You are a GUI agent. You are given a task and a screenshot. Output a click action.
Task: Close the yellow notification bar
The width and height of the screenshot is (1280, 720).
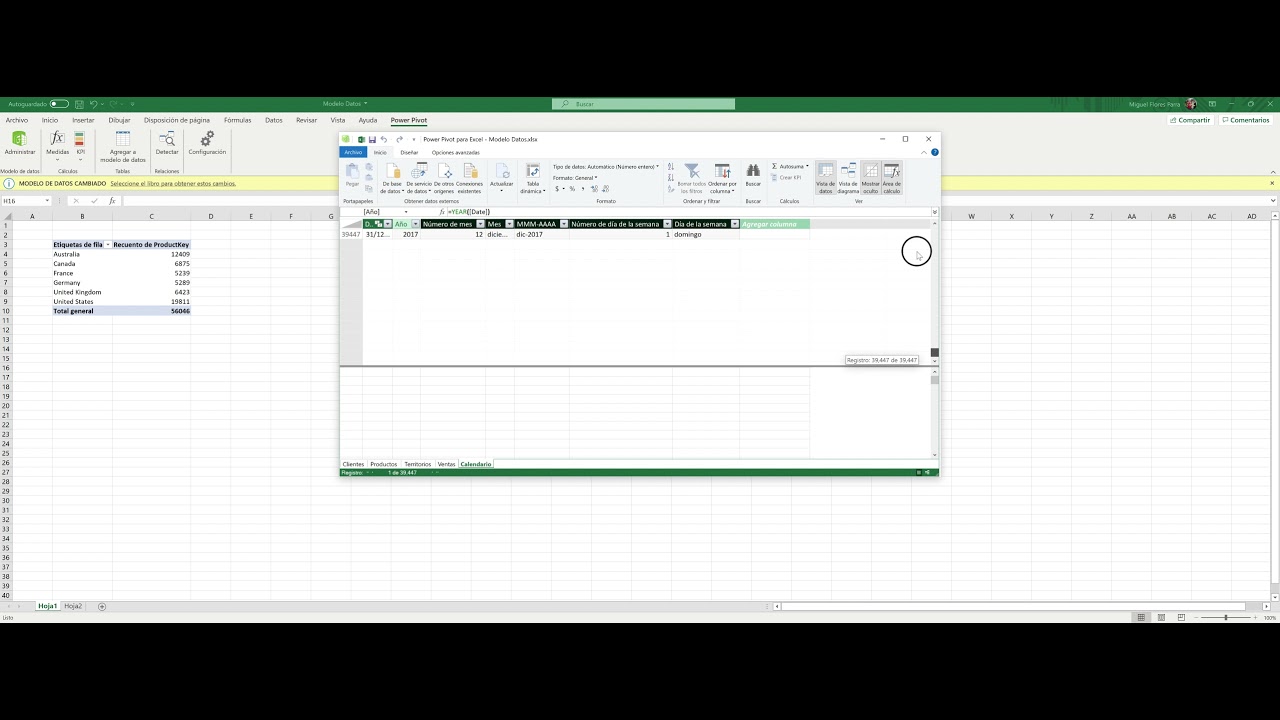click(1272, 184)
